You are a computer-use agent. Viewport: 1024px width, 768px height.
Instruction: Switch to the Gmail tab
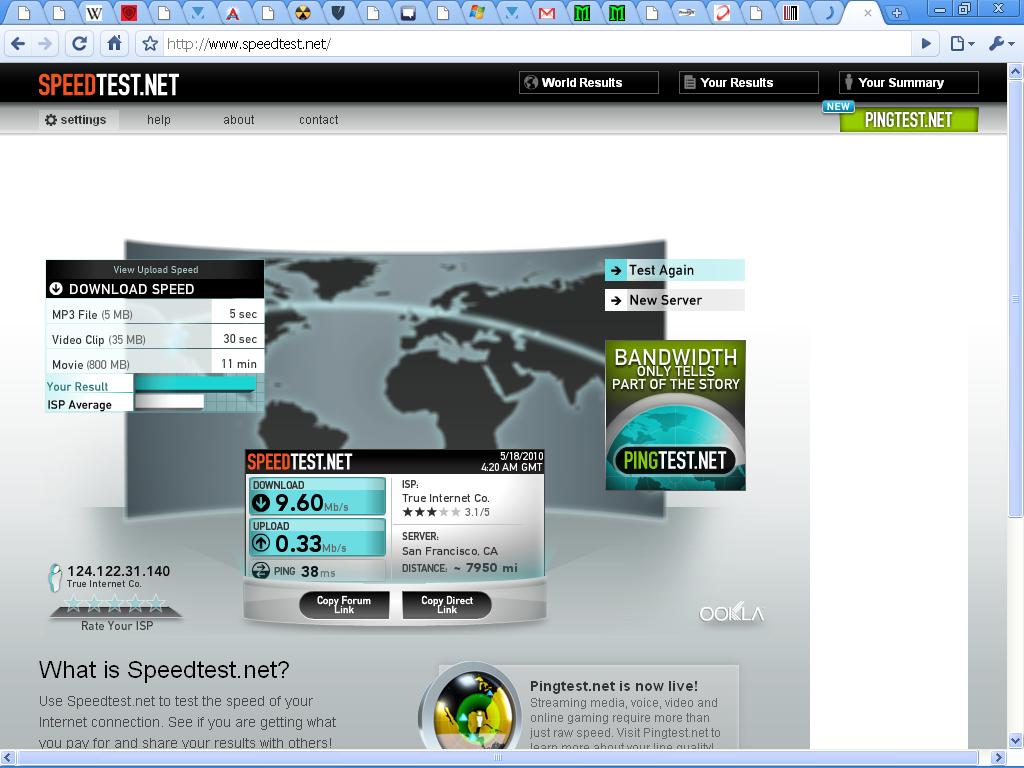tap(547, 13)
